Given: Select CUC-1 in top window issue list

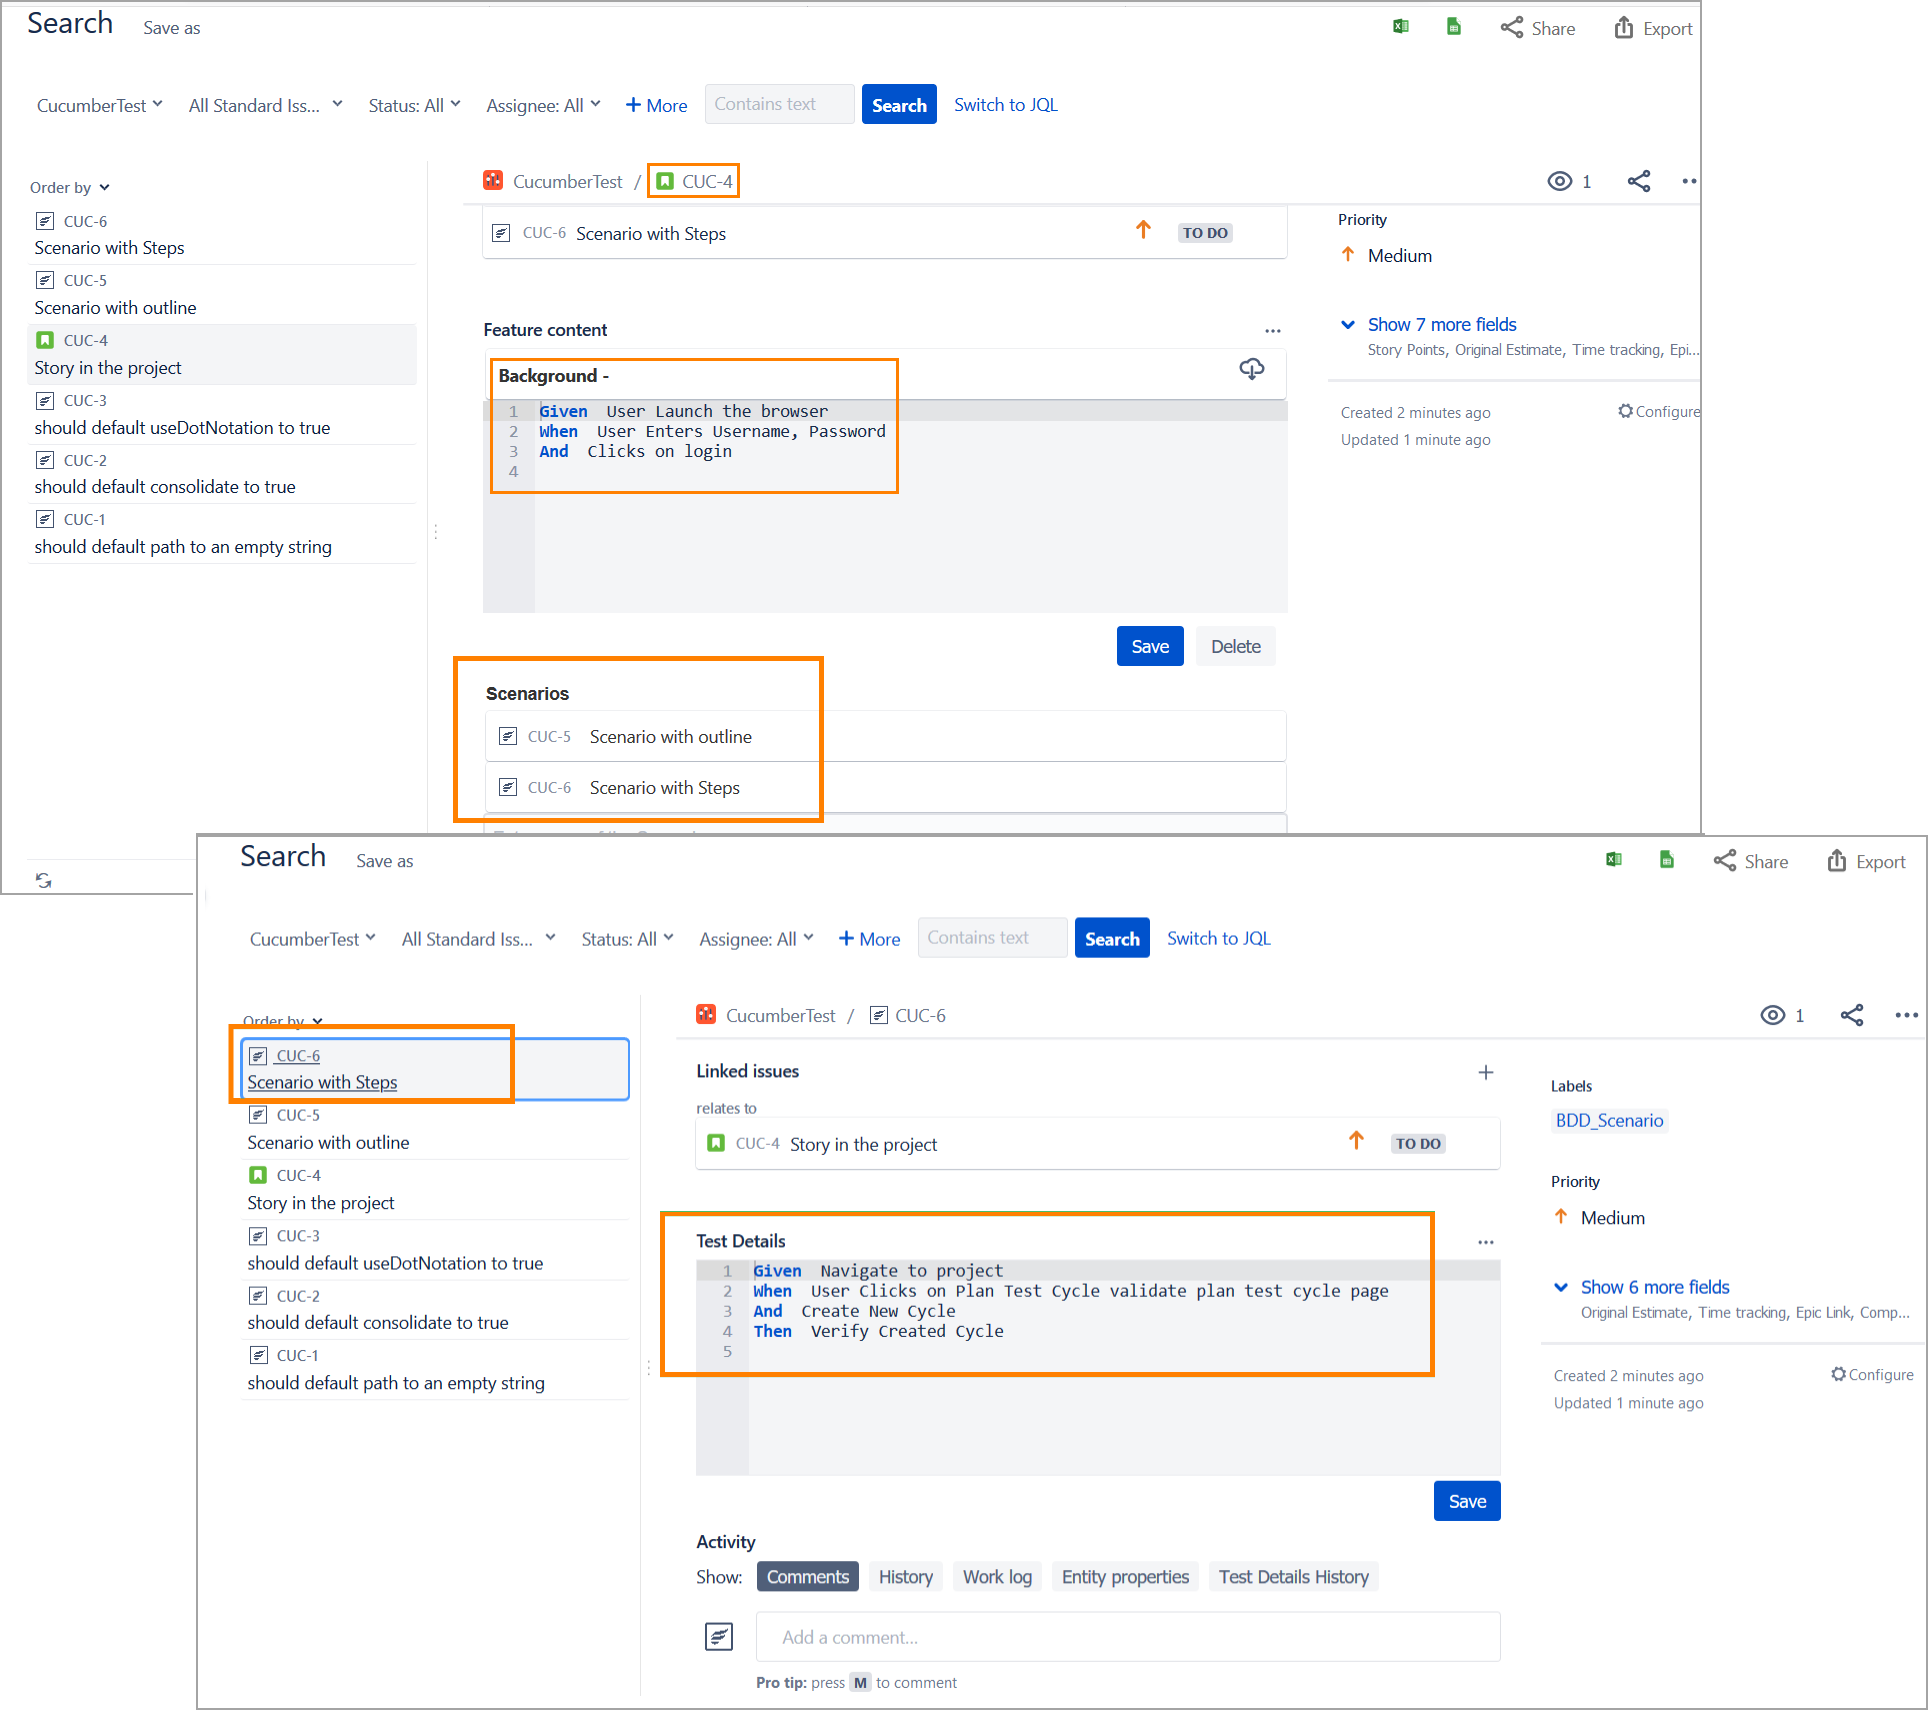Looking at the screenshot, I should 222,533.
